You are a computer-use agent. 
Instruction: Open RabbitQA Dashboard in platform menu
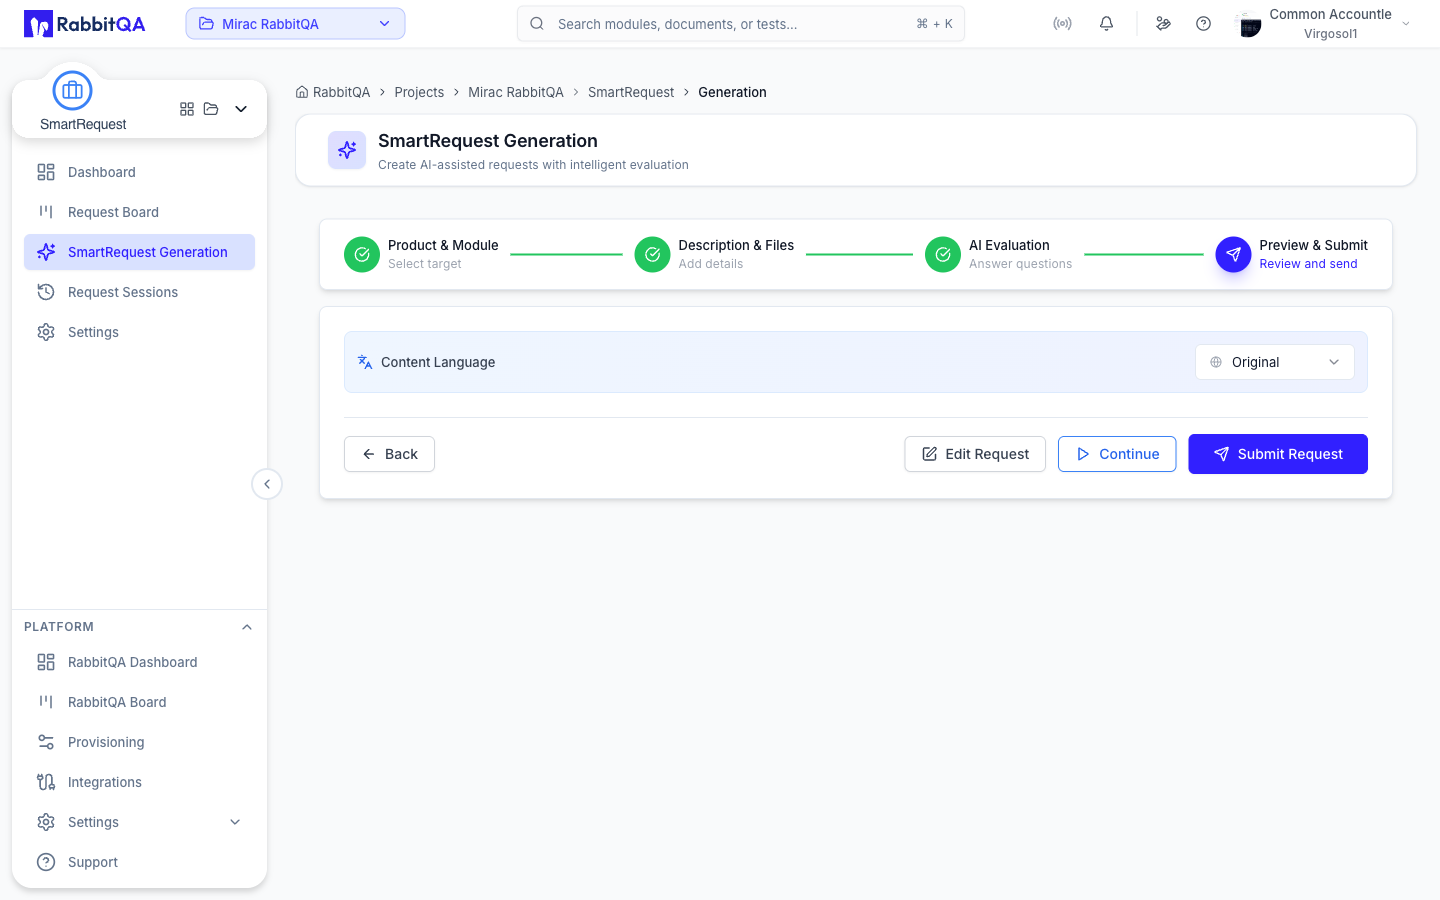[139, 662]
